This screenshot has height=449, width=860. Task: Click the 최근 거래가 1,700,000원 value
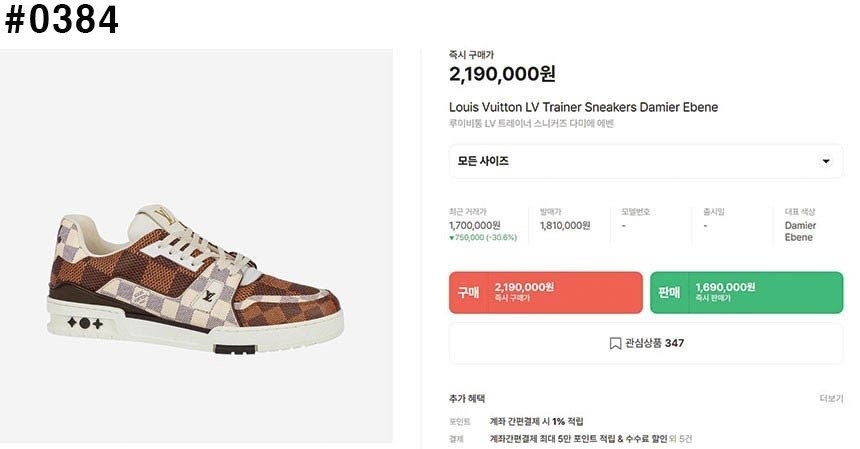pos(475,225)
